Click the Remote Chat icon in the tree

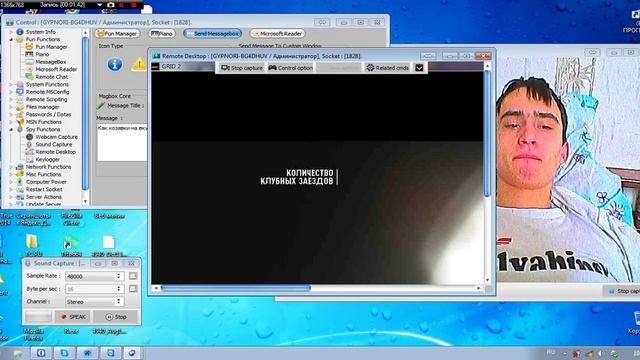[x=29, y=77]
